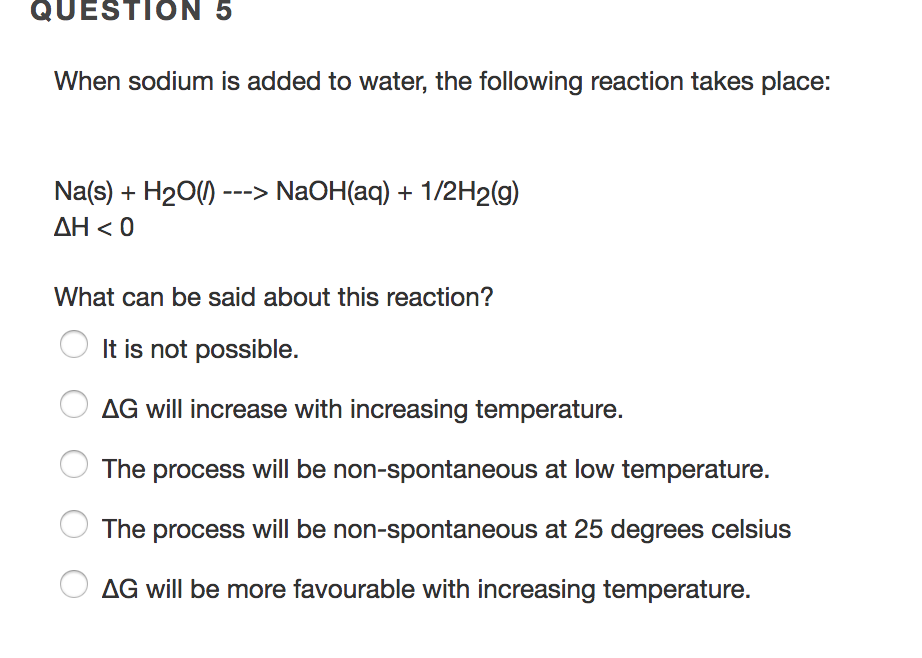Image resolution: width=922 pixels, height=658 pixels.
Task: Click "What can be said about this reaction?" text
Action: click(273, 297)
